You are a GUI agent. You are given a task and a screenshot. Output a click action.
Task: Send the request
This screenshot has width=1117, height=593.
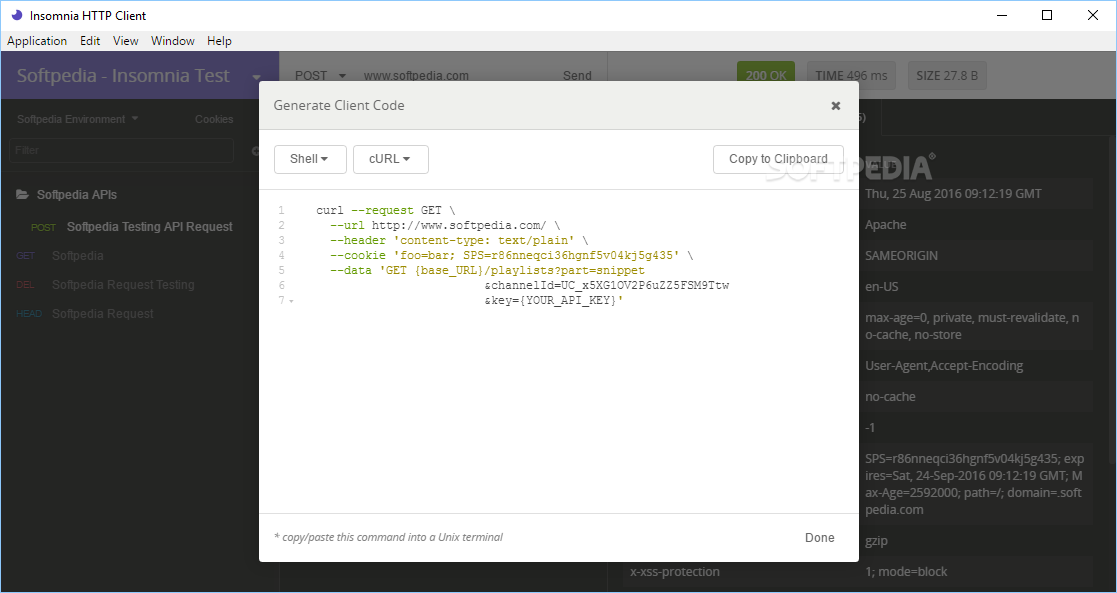[577, 76]
